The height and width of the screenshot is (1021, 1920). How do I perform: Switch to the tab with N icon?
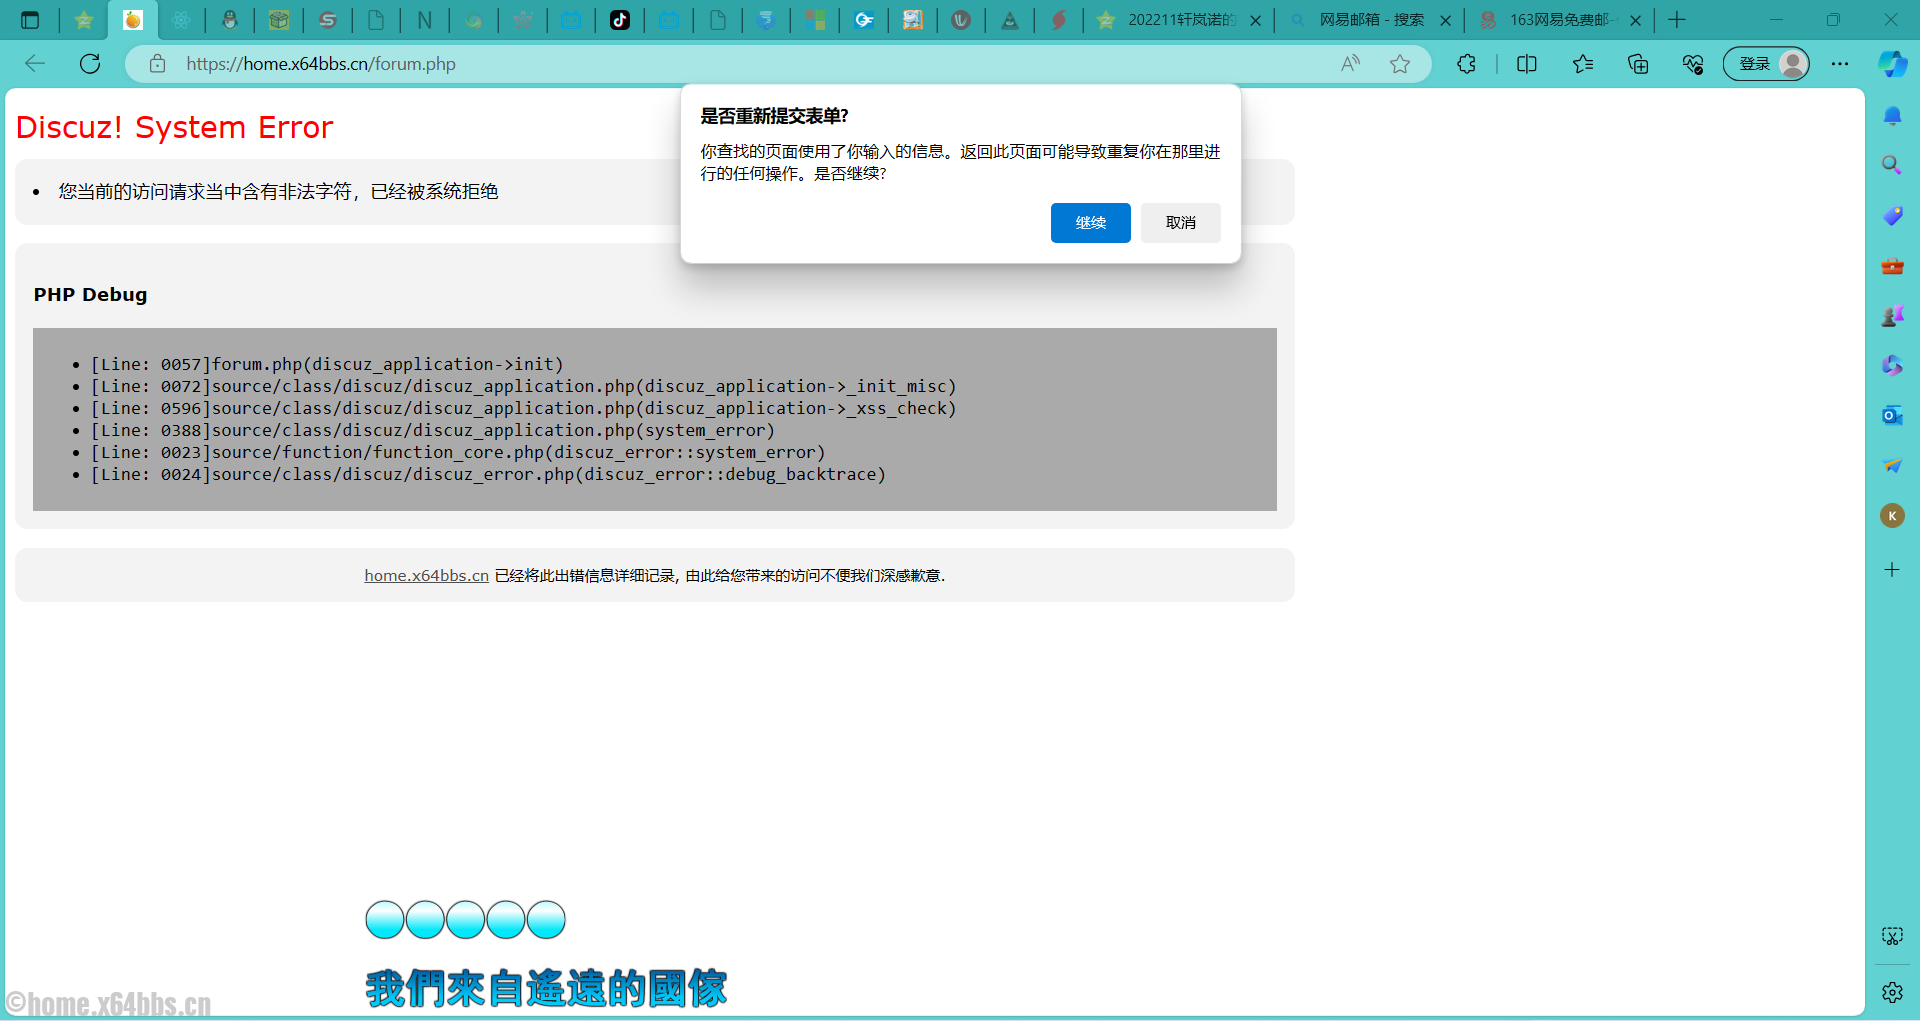coord(425,20)
